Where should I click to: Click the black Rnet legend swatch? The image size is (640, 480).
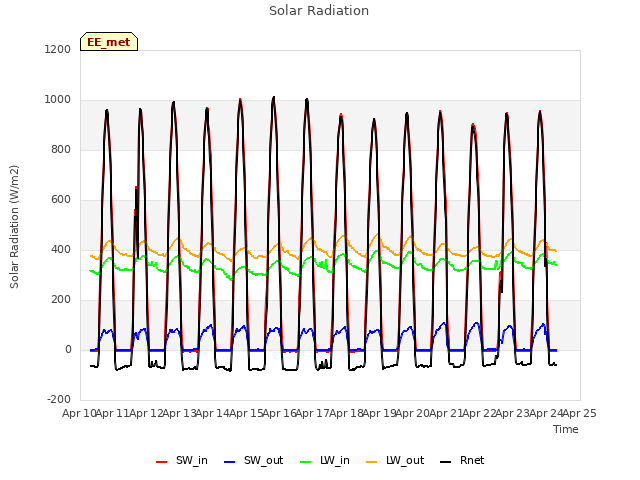click(446, 462)
